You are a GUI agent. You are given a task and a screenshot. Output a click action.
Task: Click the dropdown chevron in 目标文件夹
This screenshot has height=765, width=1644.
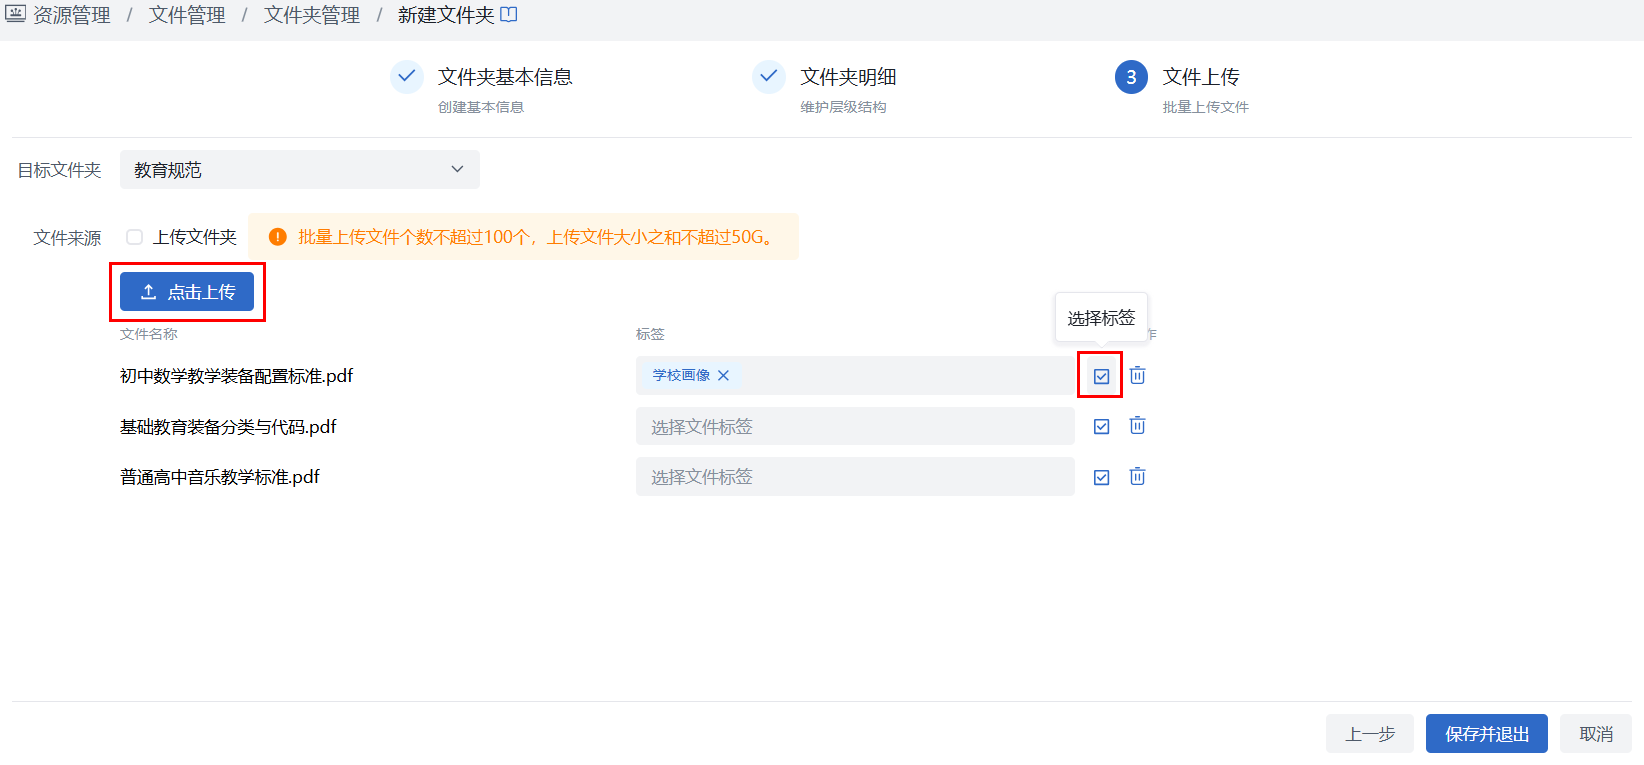click(x=457, y=170)
